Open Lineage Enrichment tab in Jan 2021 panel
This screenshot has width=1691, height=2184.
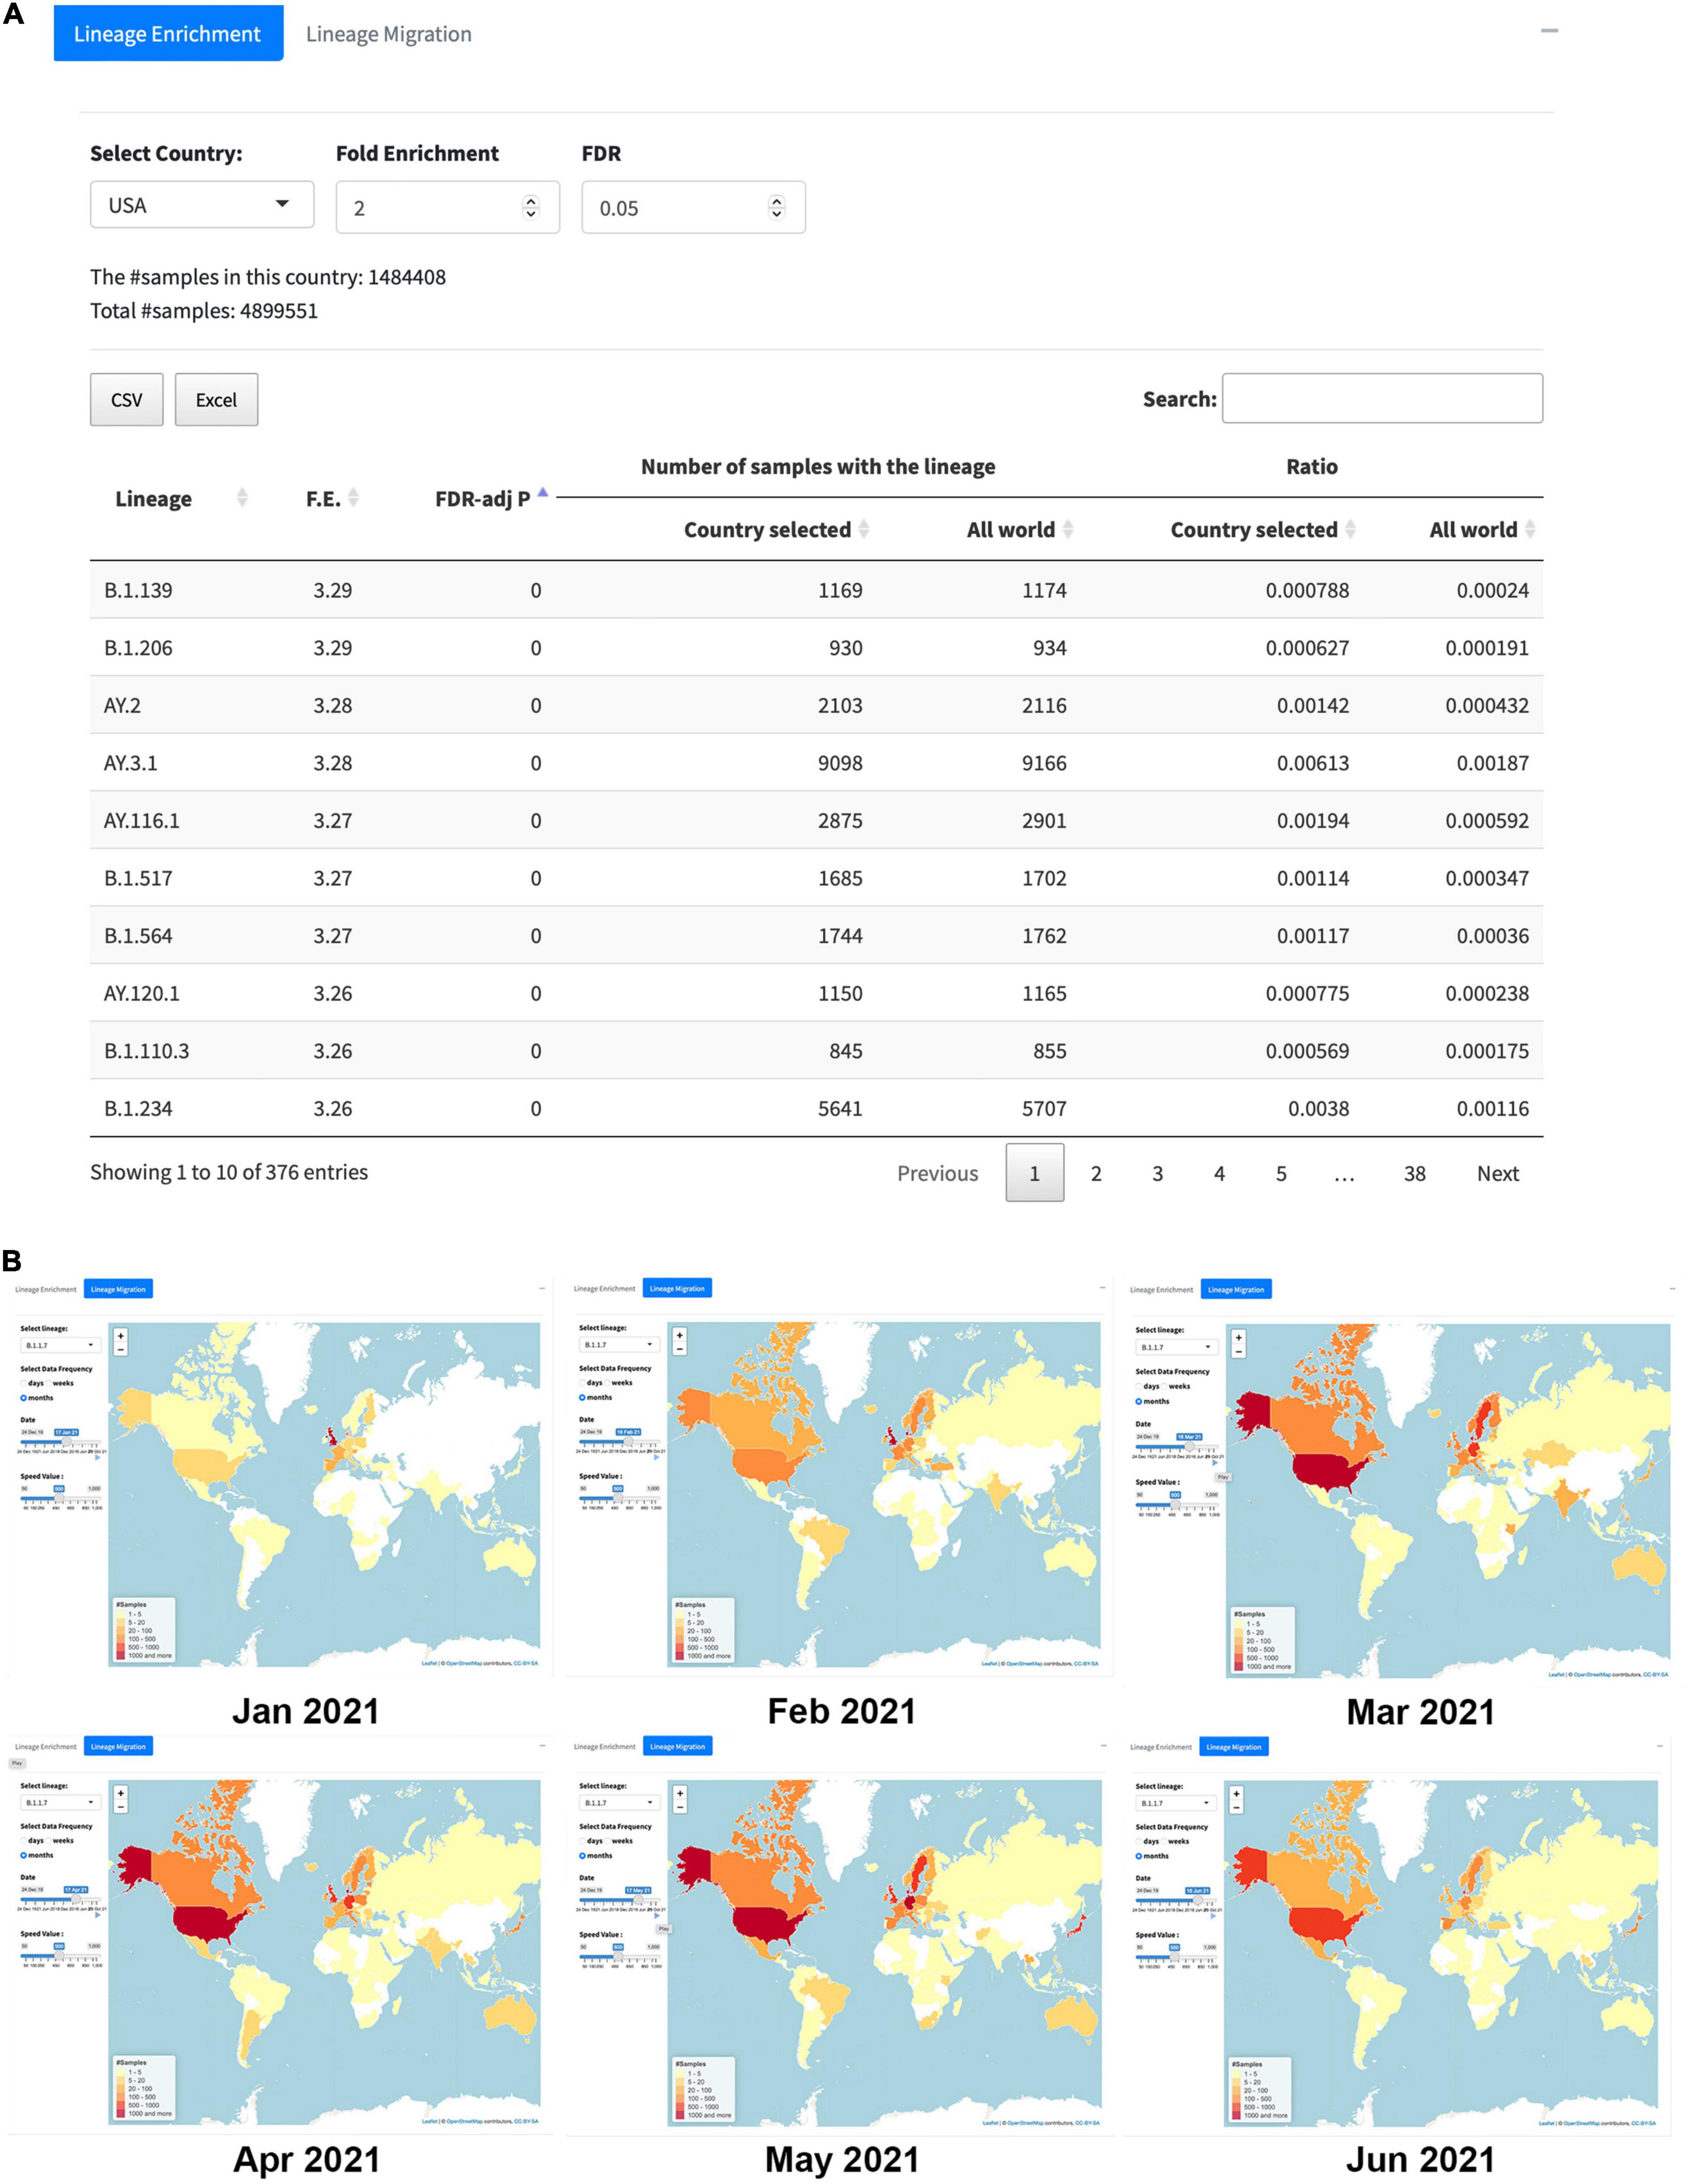pos(46,1289)
